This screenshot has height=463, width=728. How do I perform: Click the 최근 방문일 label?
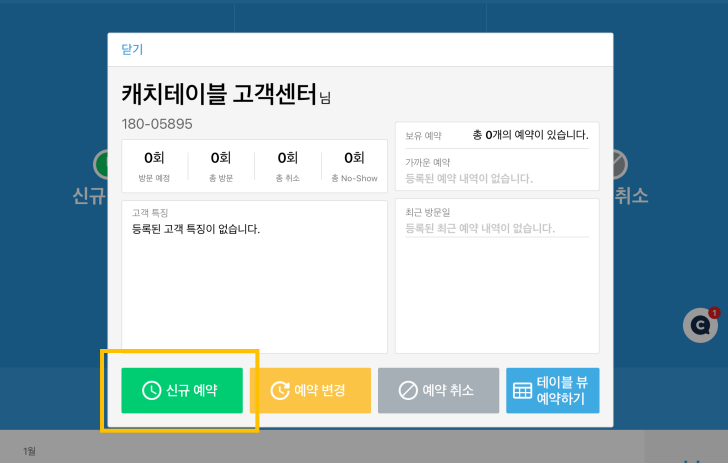428,212
